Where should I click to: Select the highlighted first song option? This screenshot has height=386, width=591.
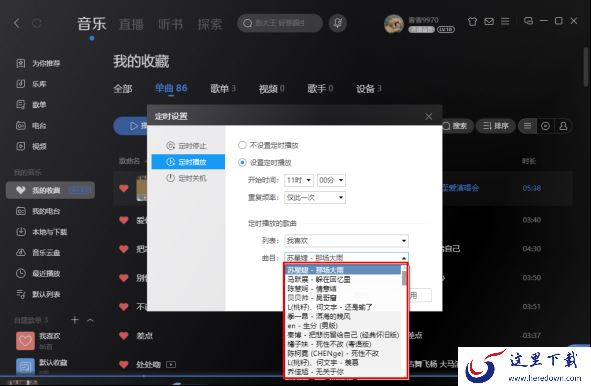pyautogui.click(x=343, y=270)
